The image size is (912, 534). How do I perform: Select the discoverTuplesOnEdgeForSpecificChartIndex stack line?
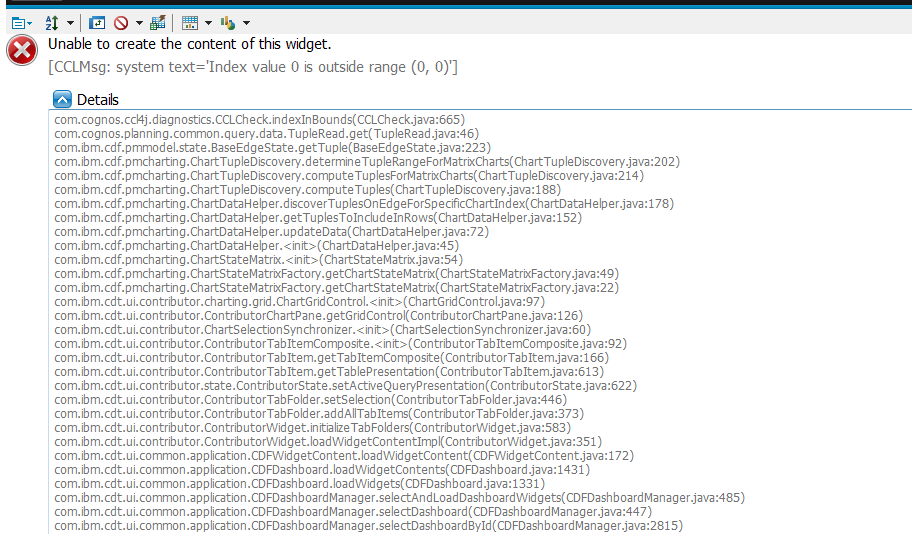(364, 204)
